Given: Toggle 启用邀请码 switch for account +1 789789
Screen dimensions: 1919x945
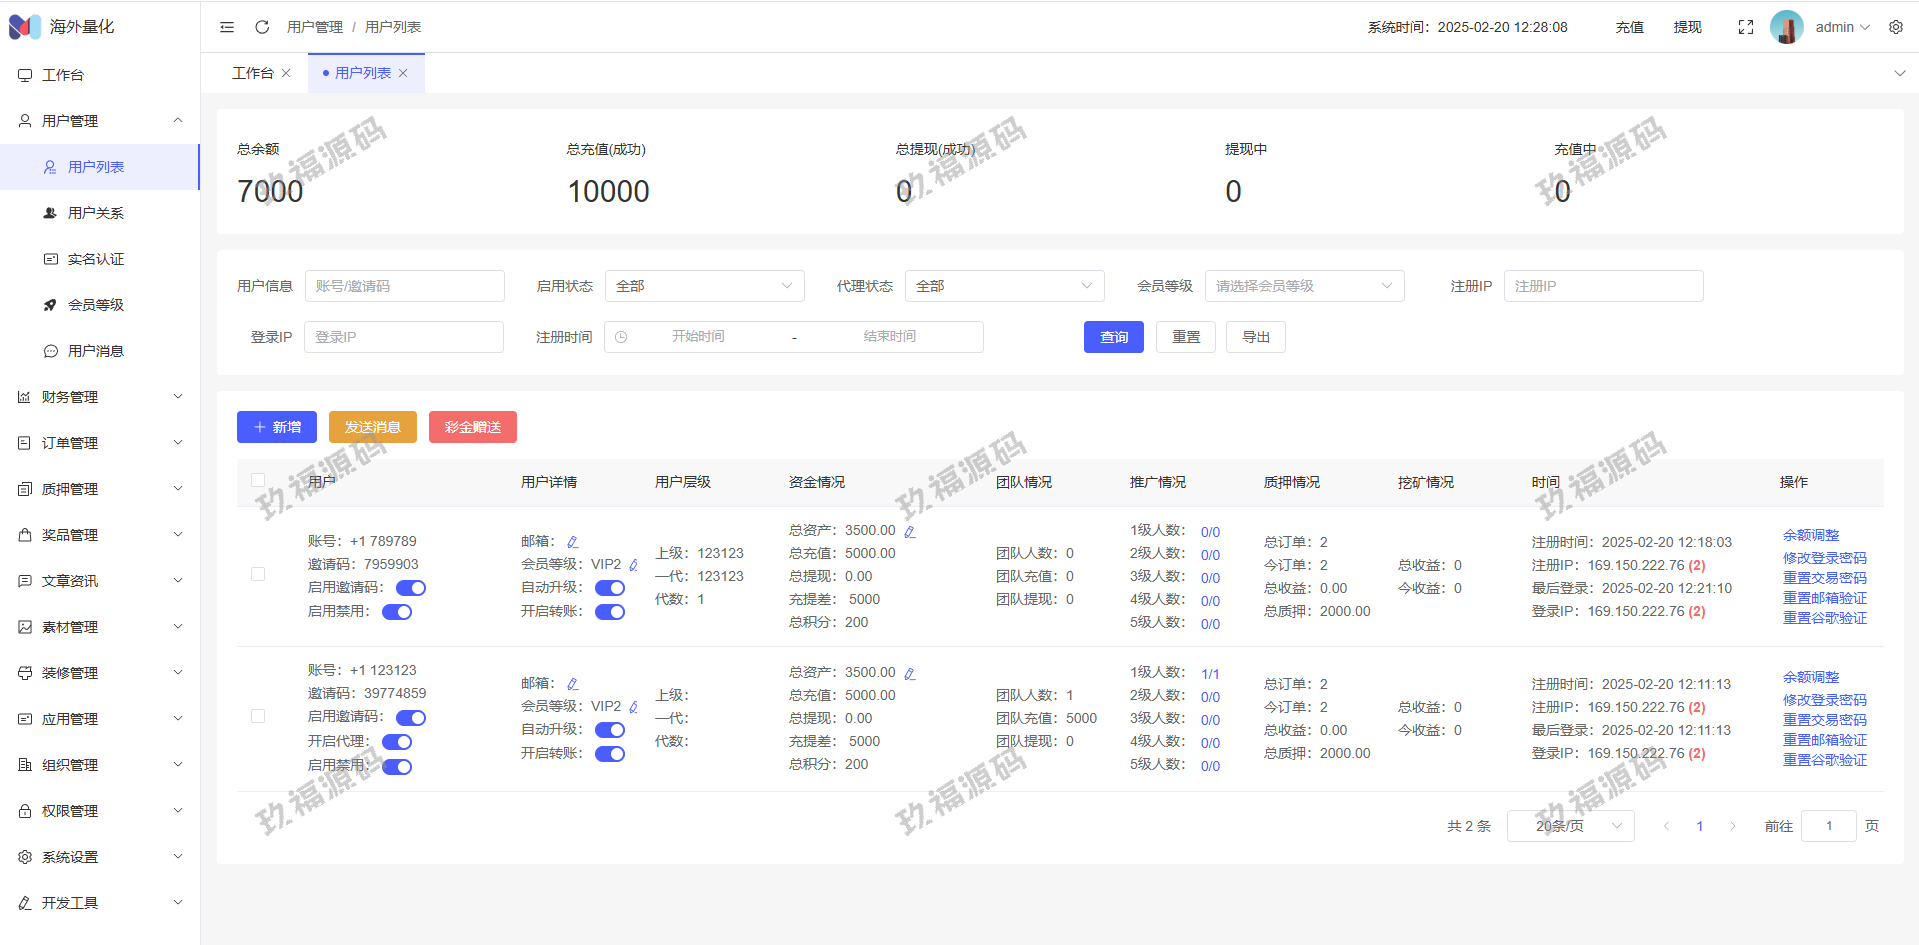Looking at the screenshot, I should pyautogui.click(x=410, y=588).
